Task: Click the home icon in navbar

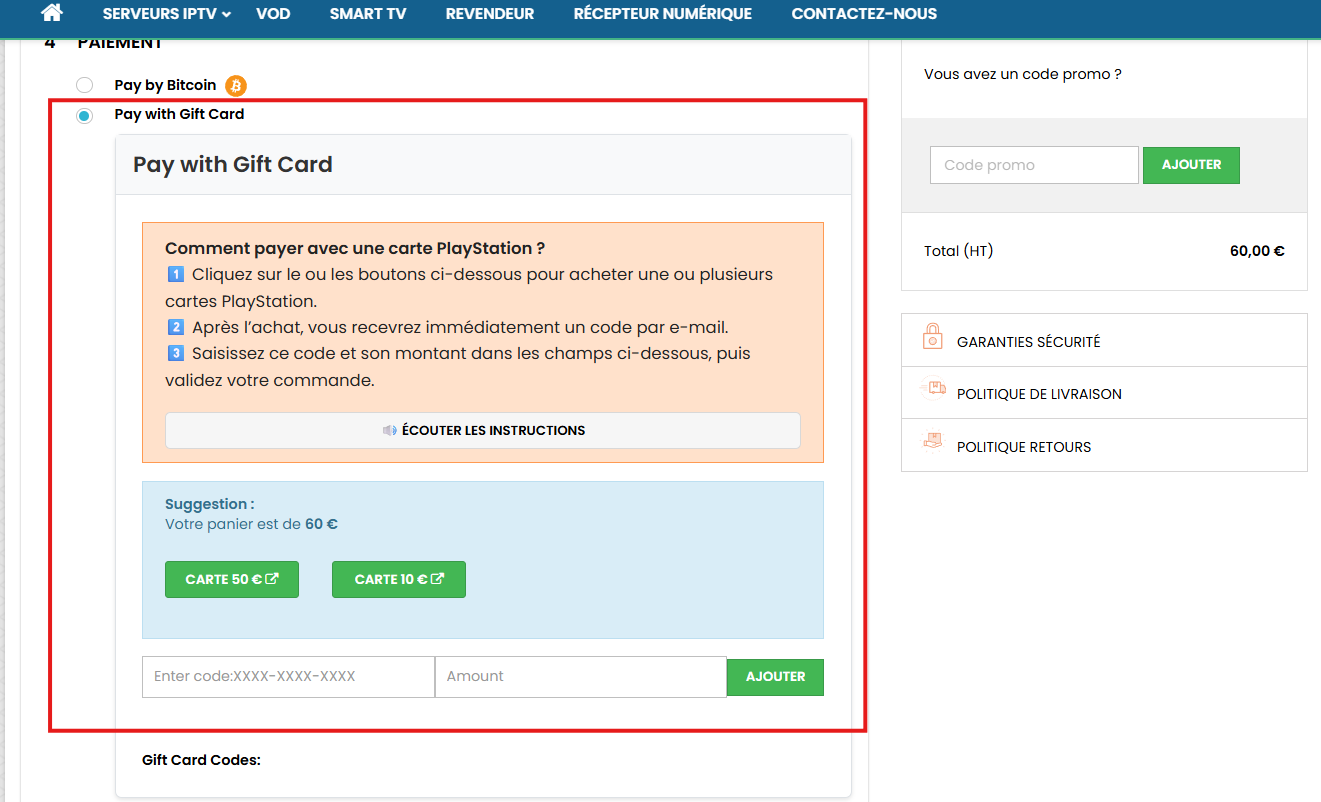Action: [x=52, y=13]
